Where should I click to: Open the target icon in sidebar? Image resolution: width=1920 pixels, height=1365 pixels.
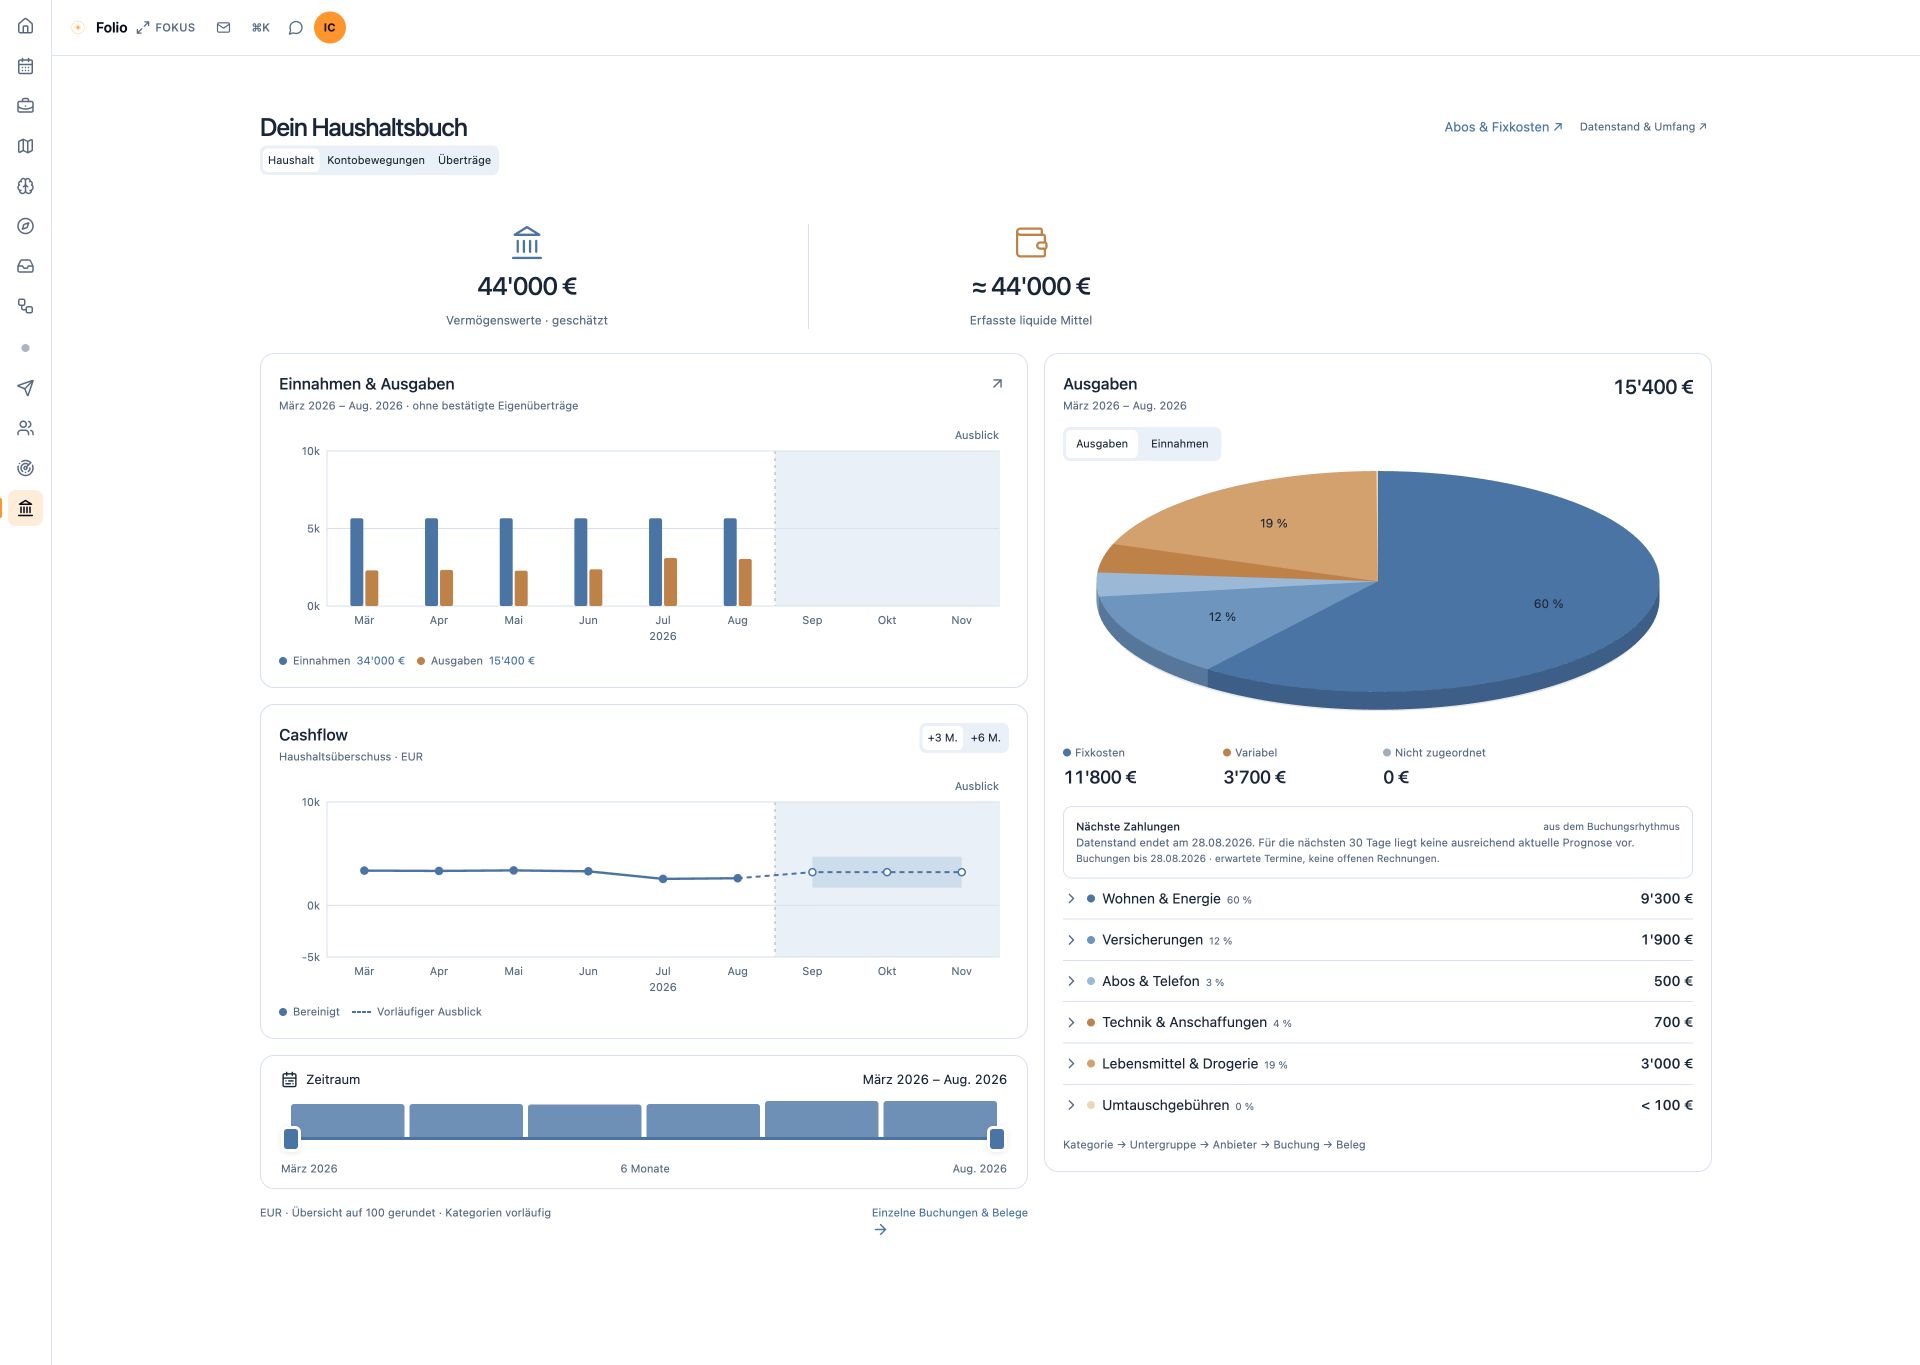[26, 468]
